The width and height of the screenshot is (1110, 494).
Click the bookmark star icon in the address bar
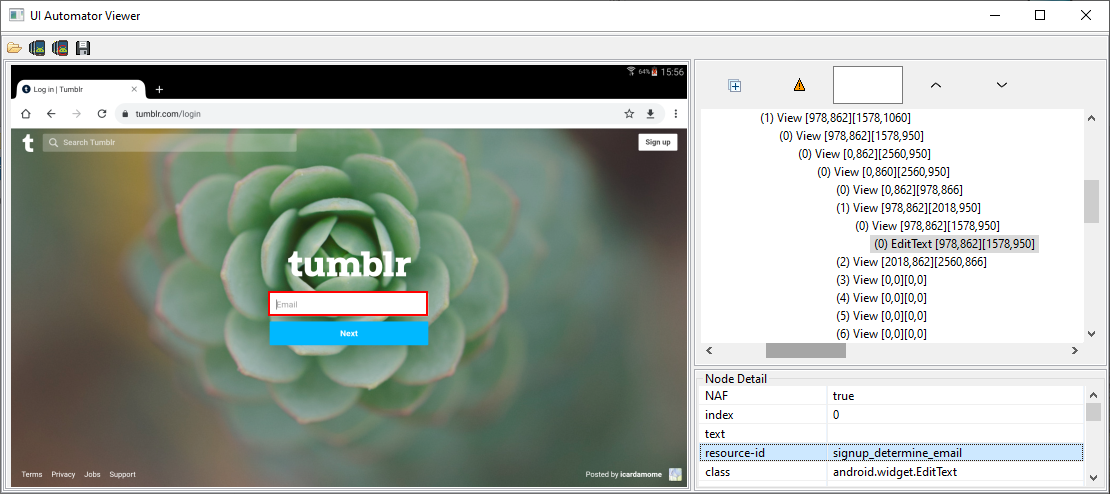click(x=629, y=114)
